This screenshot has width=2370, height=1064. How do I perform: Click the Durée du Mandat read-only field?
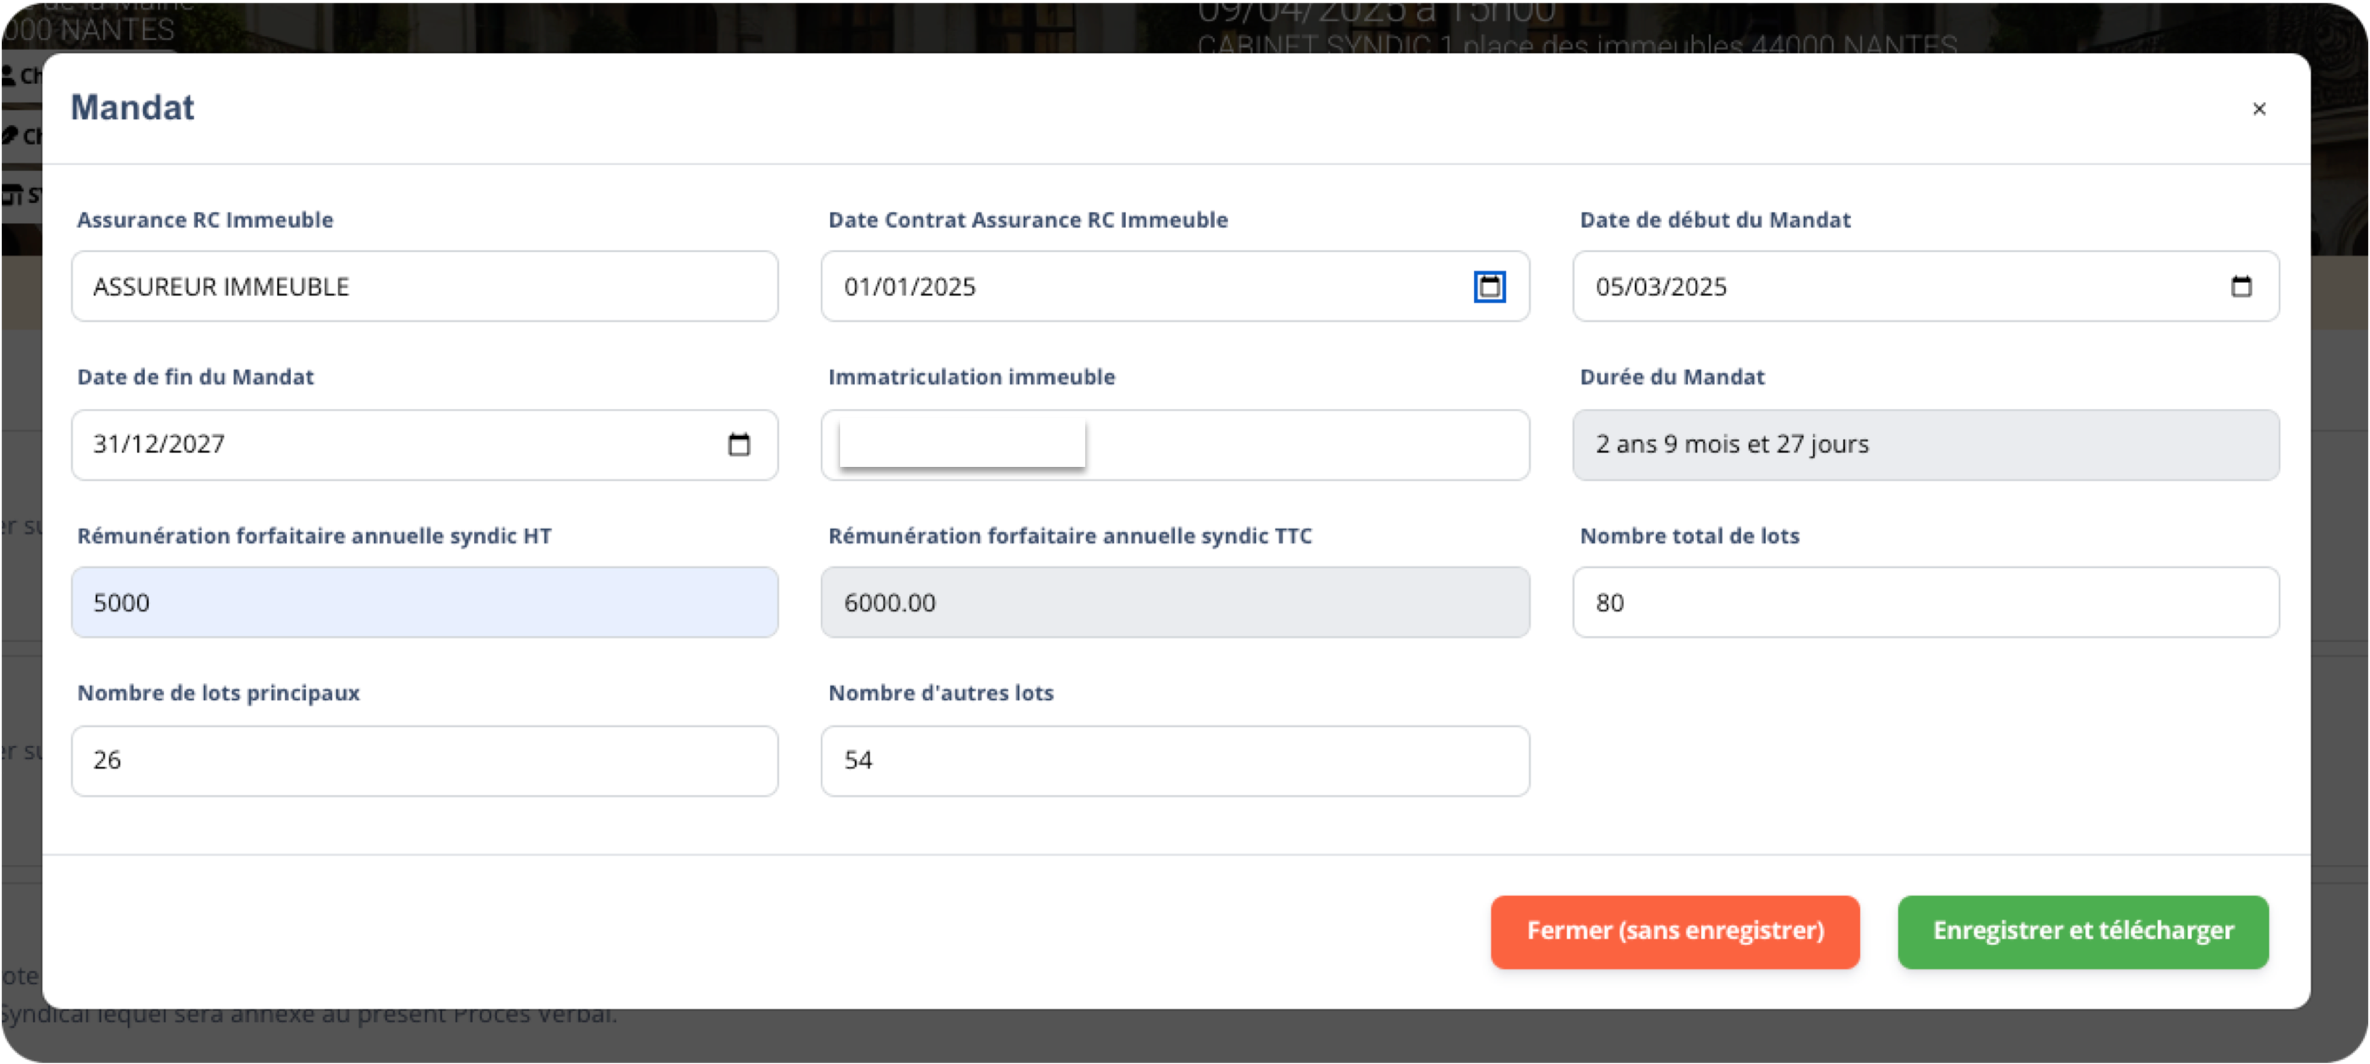[1925, 445]
